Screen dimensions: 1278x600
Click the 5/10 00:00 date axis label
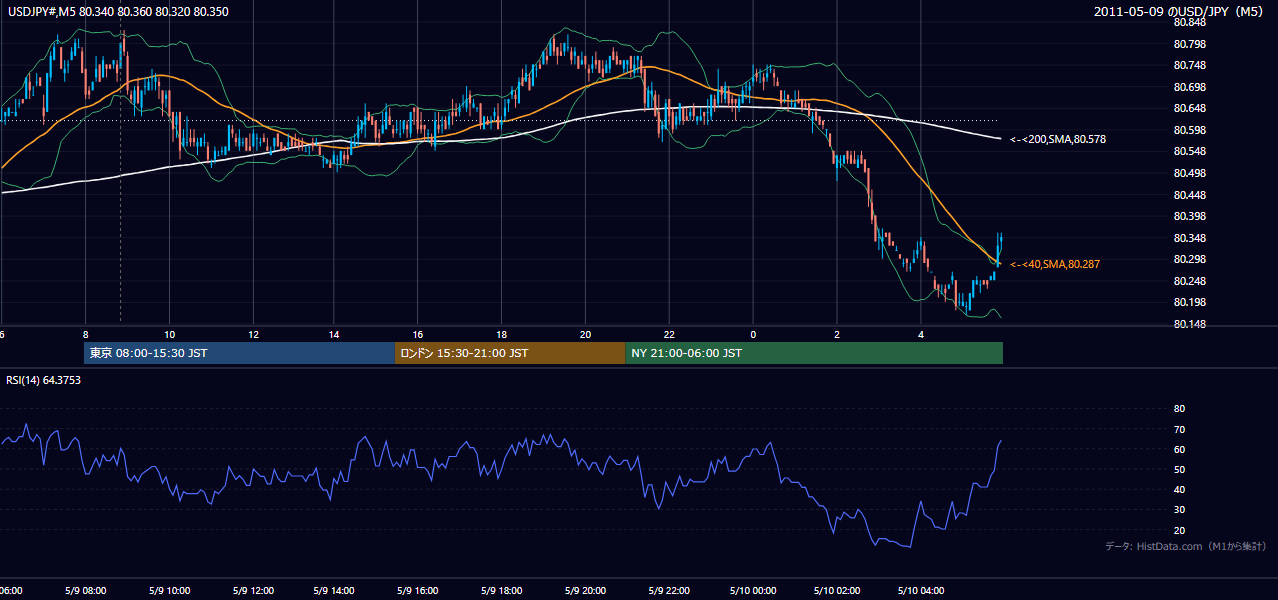pos(751,590)
